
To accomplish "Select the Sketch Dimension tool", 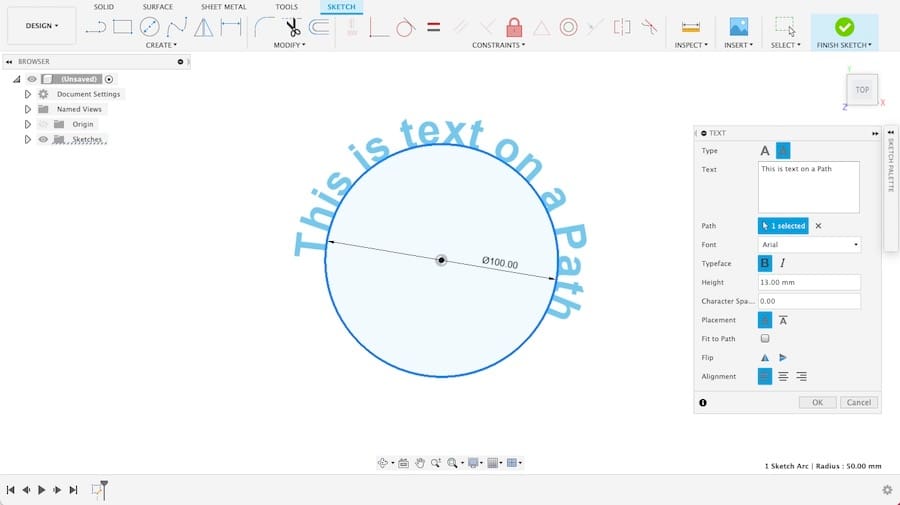I will [231, 27].
